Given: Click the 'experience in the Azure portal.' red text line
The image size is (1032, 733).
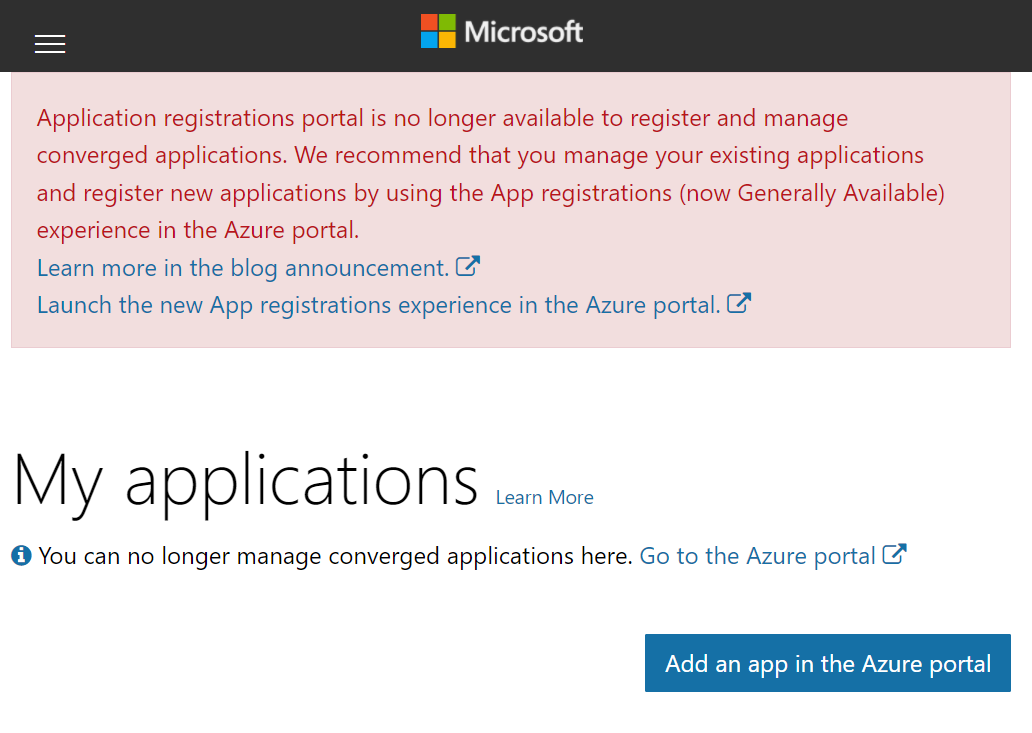Looking at the screenshot, I should click(197, 230).
